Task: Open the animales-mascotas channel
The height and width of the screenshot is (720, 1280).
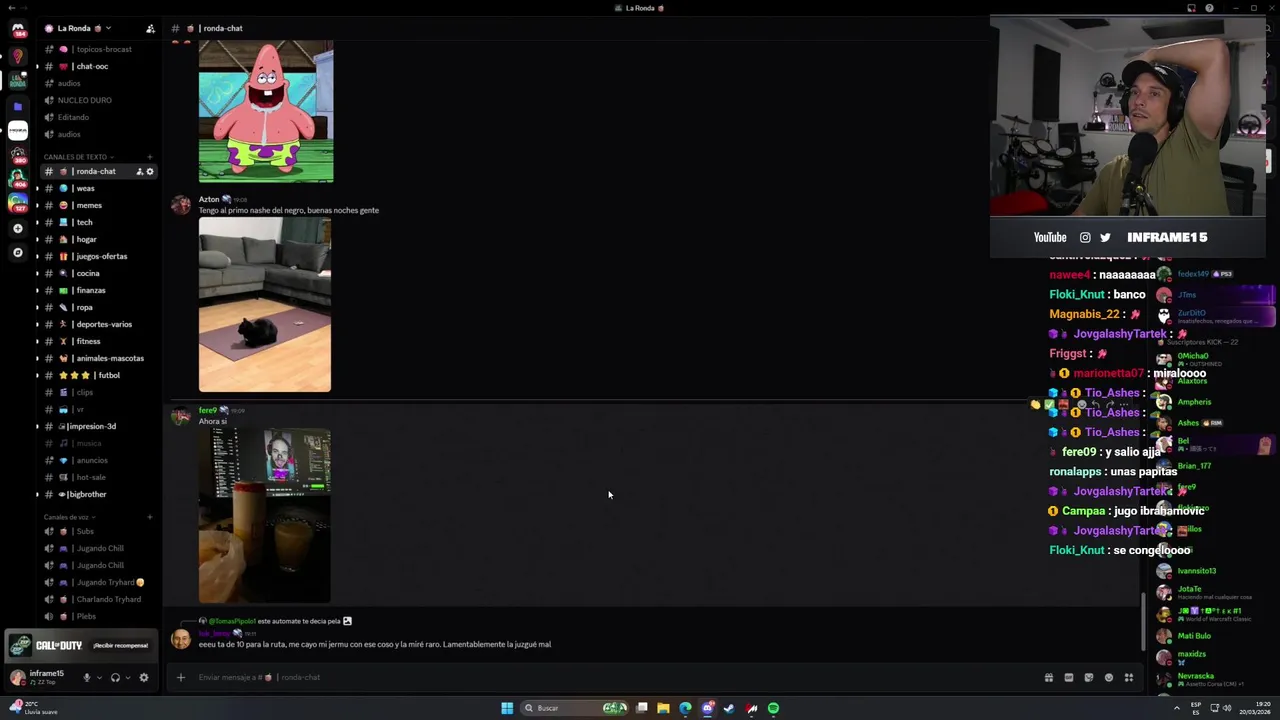Action: 99,358
